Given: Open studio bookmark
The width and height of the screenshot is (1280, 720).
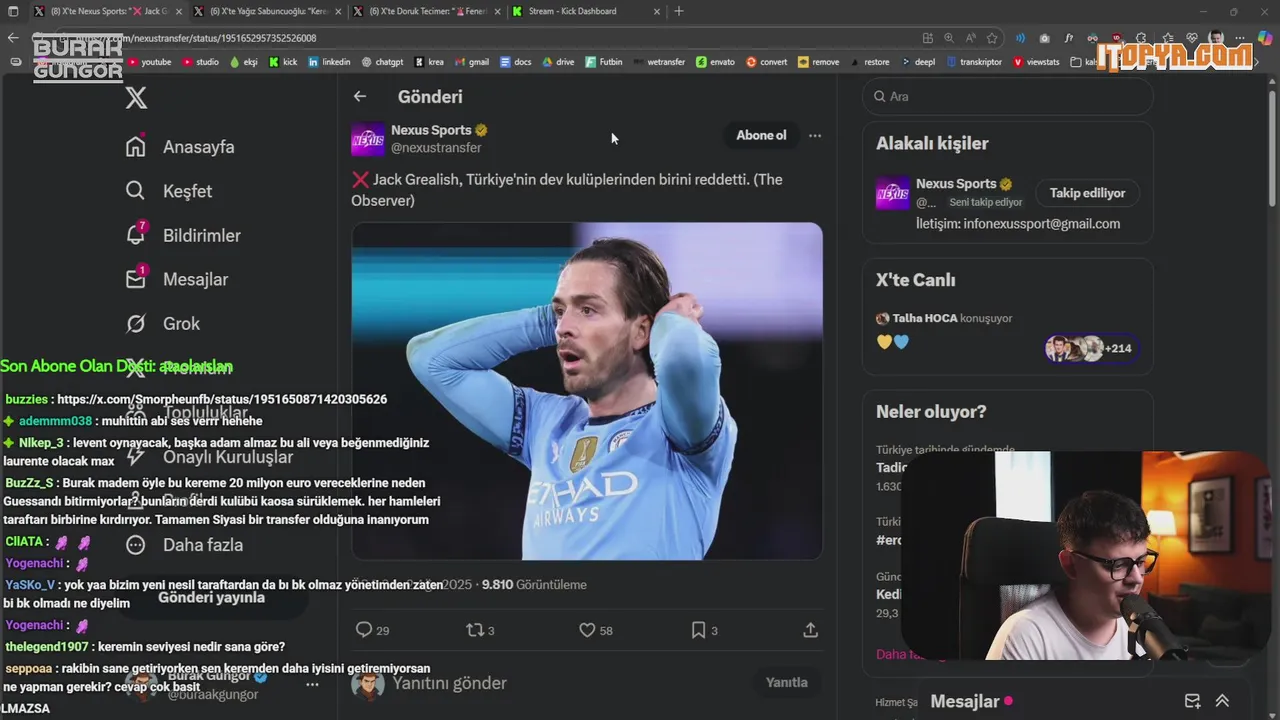Looking at the screenshot, I should pyautogui.click(x=200, y=62).
